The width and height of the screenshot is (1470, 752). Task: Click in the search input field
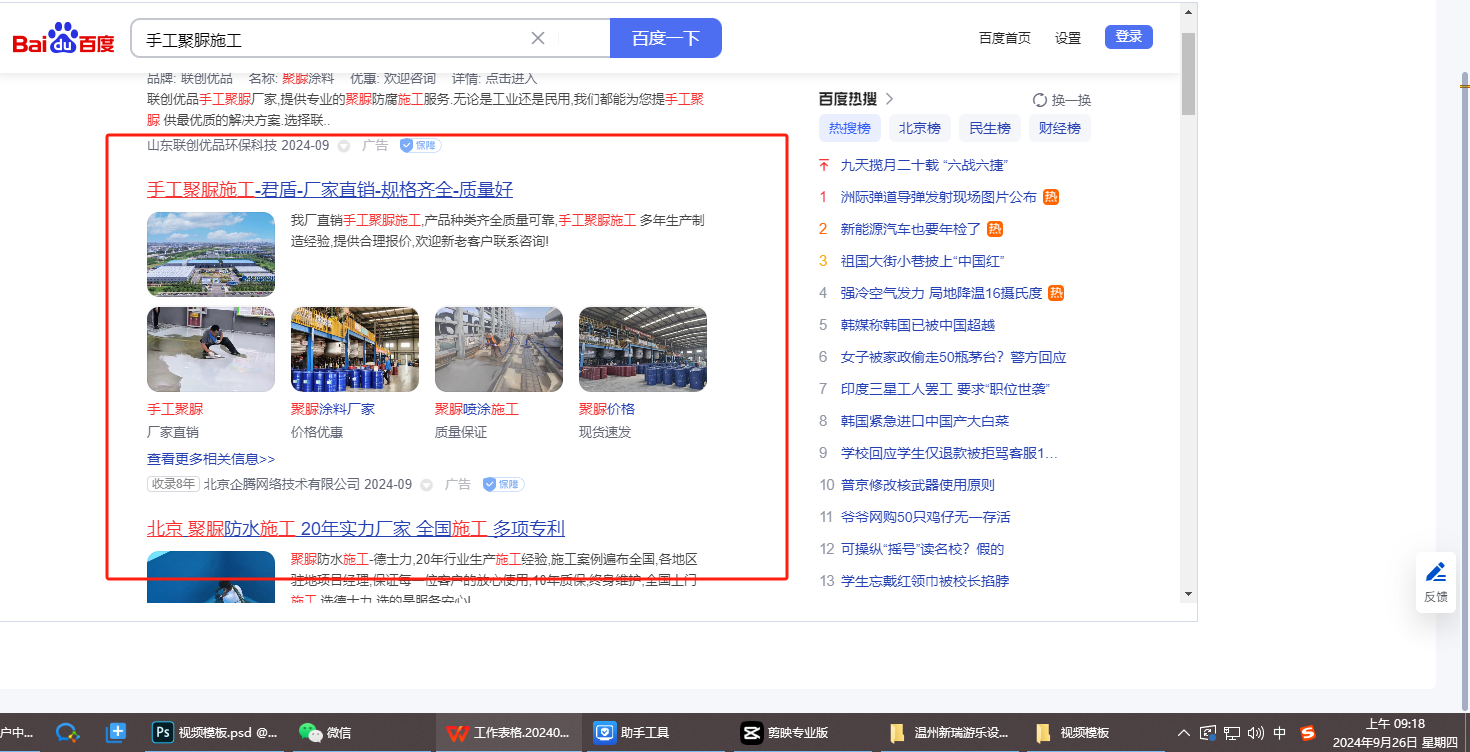coord(330,39)
